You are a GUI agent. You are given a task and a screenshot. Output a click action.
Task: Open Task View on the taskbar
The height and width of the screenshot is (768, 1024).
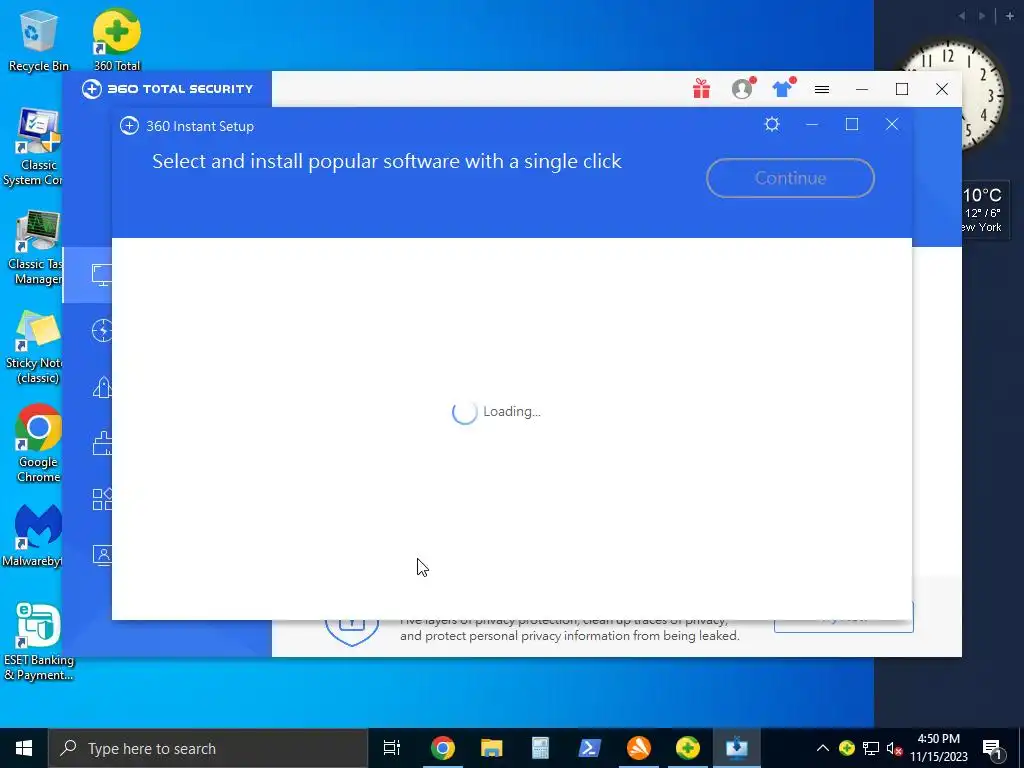pos(392,748)
